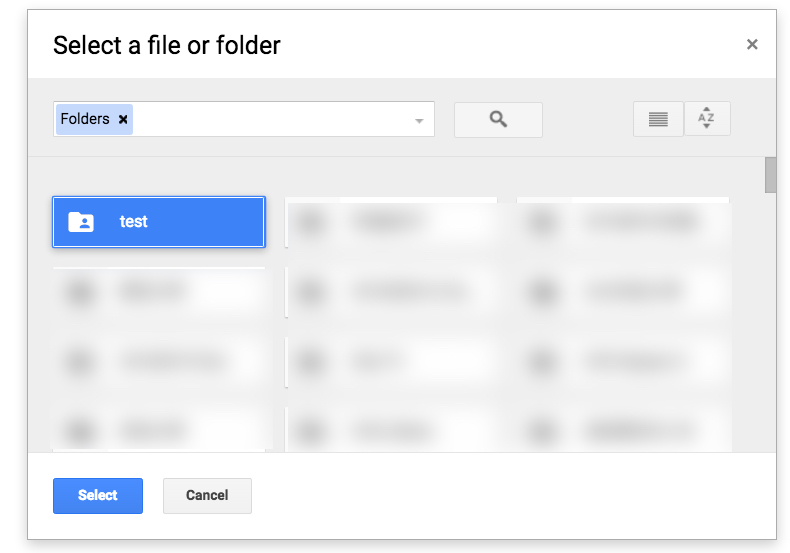Viewport: 790px width, 553px height.
Task: Focus the search filter input field
Action: [x=270, y=119]
